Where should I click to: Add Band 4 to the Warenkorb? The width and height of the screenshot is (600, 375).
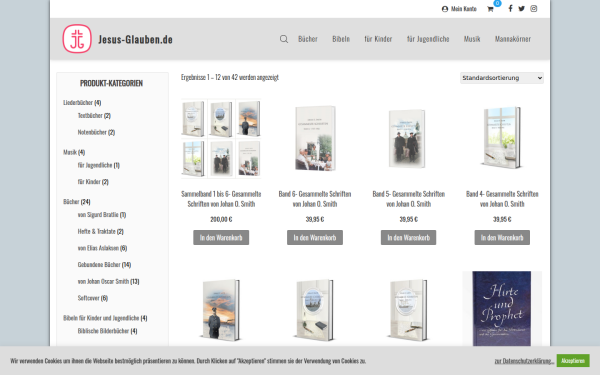[502, 238]
